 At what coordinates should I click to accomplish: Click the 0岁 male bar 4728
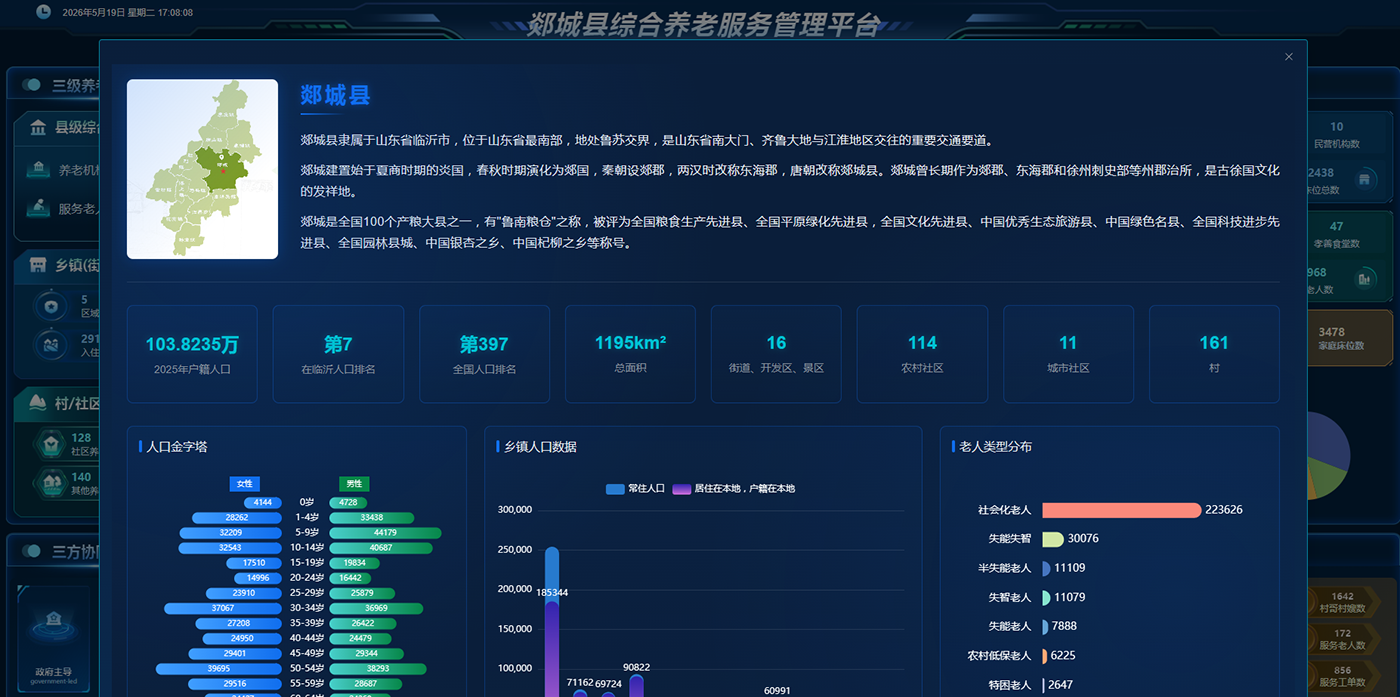(x=347, y=502)
